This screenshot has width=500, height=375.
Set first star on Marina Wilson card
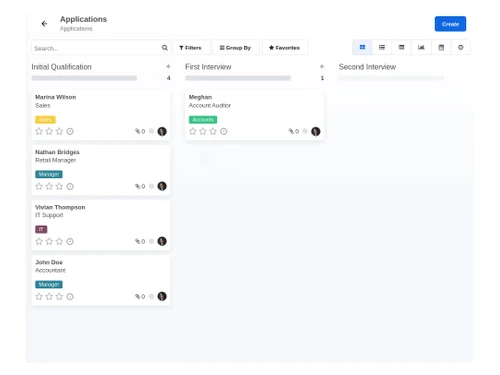pos(39,131)
